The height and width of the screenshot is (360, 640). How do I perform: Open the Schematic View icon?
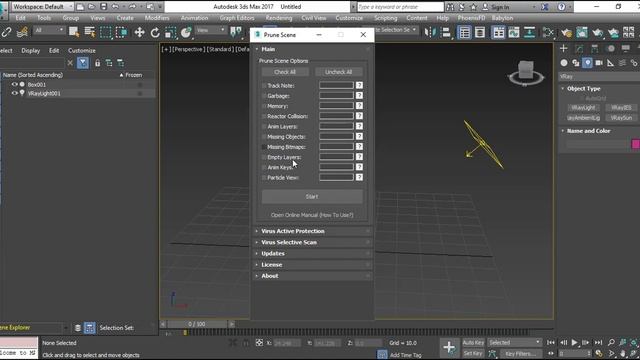click(x=529, y=32)
